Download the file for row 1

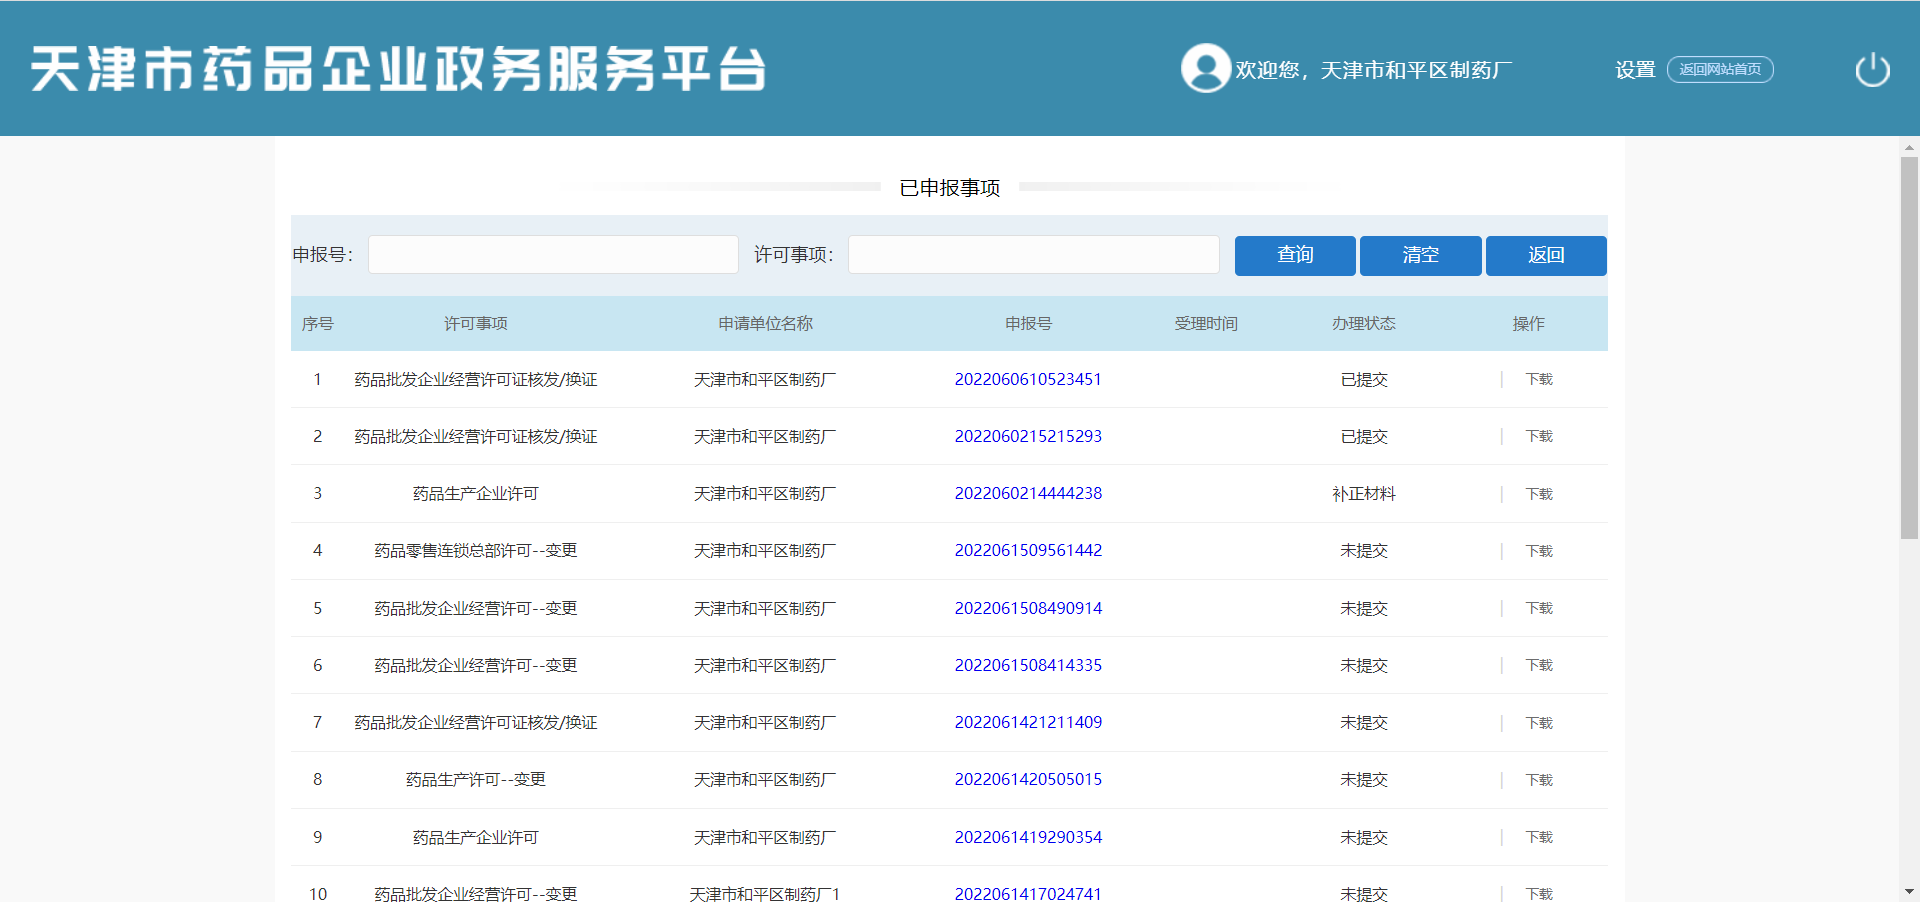tap(1538, 379)
